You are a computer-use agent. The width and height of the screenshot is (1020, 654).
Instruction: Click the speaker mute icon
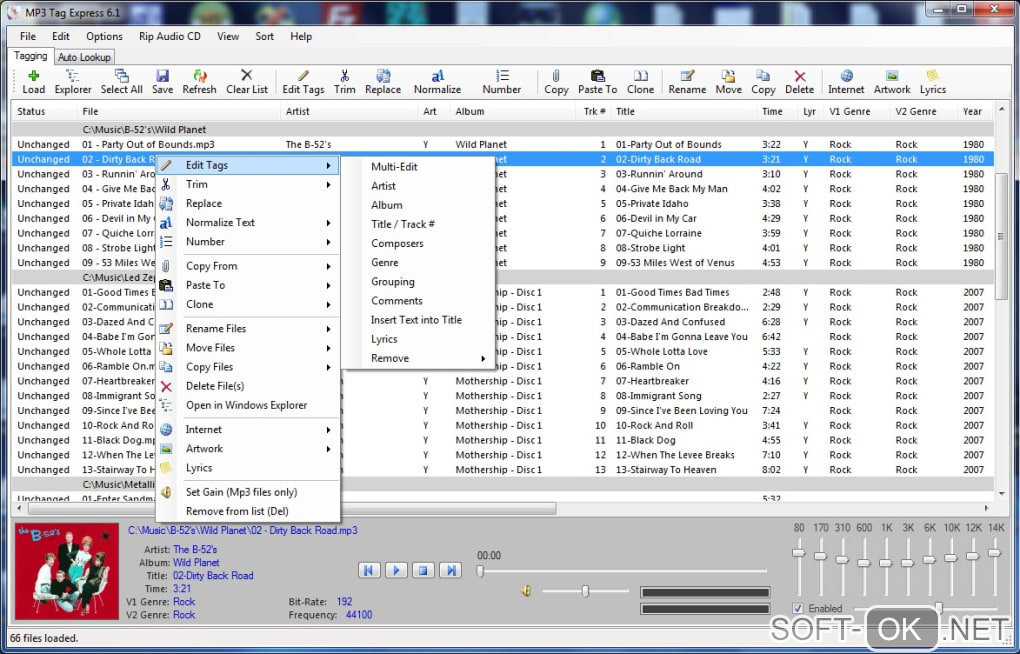click(x=526, y=591)
